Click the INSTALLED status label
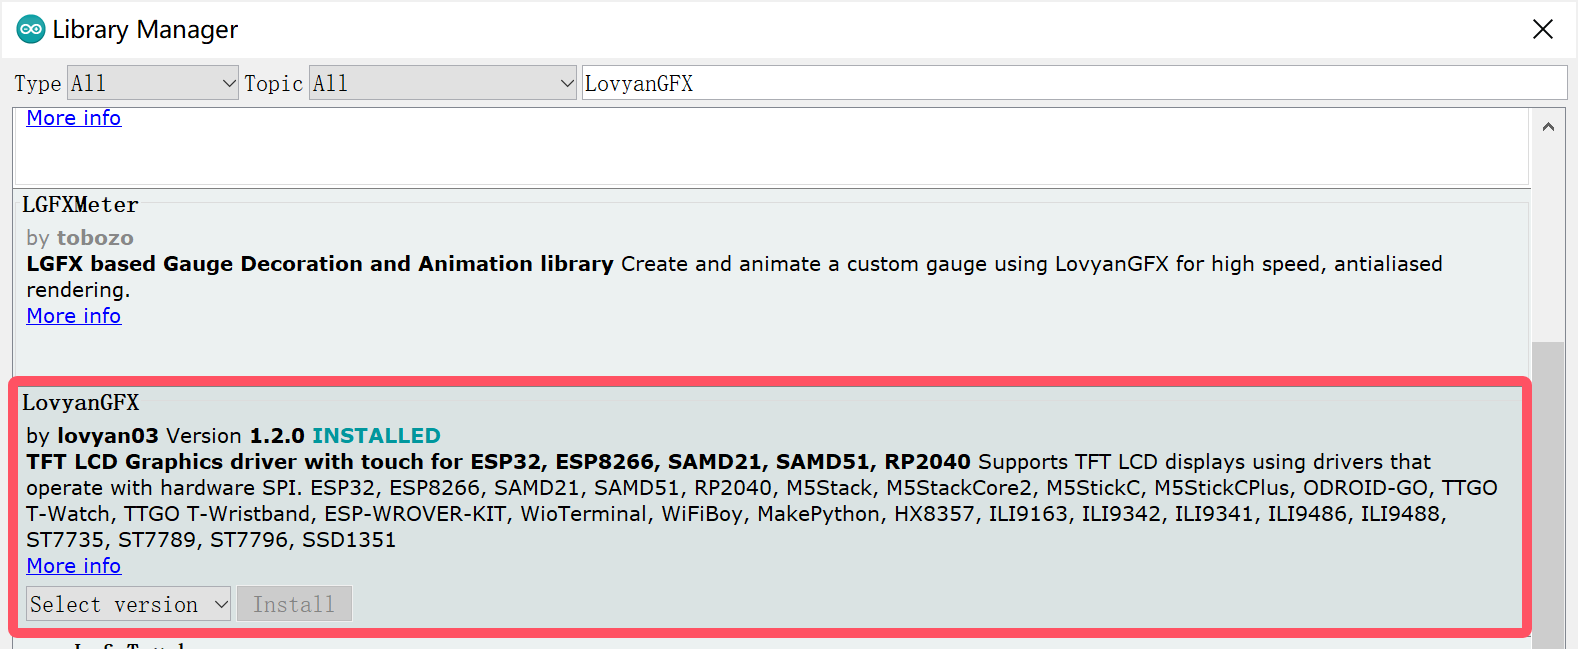Screen dimensions: 1578x649 point(376,436)
